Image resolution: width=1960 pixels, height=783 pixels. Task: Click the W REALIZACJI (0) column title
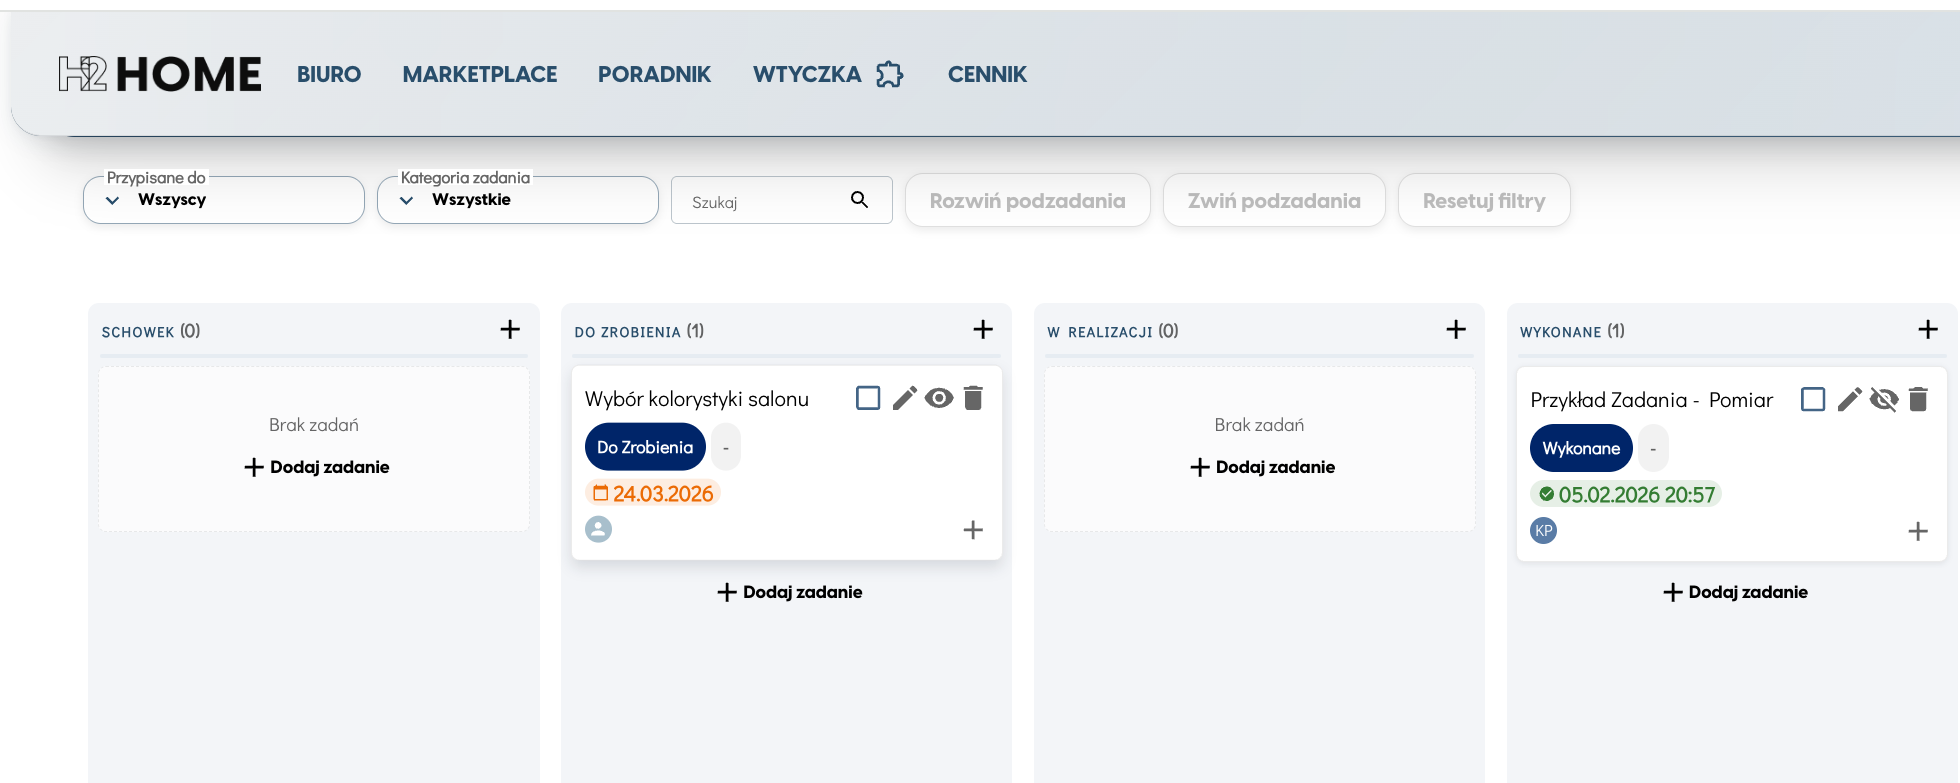point(1113,331)
